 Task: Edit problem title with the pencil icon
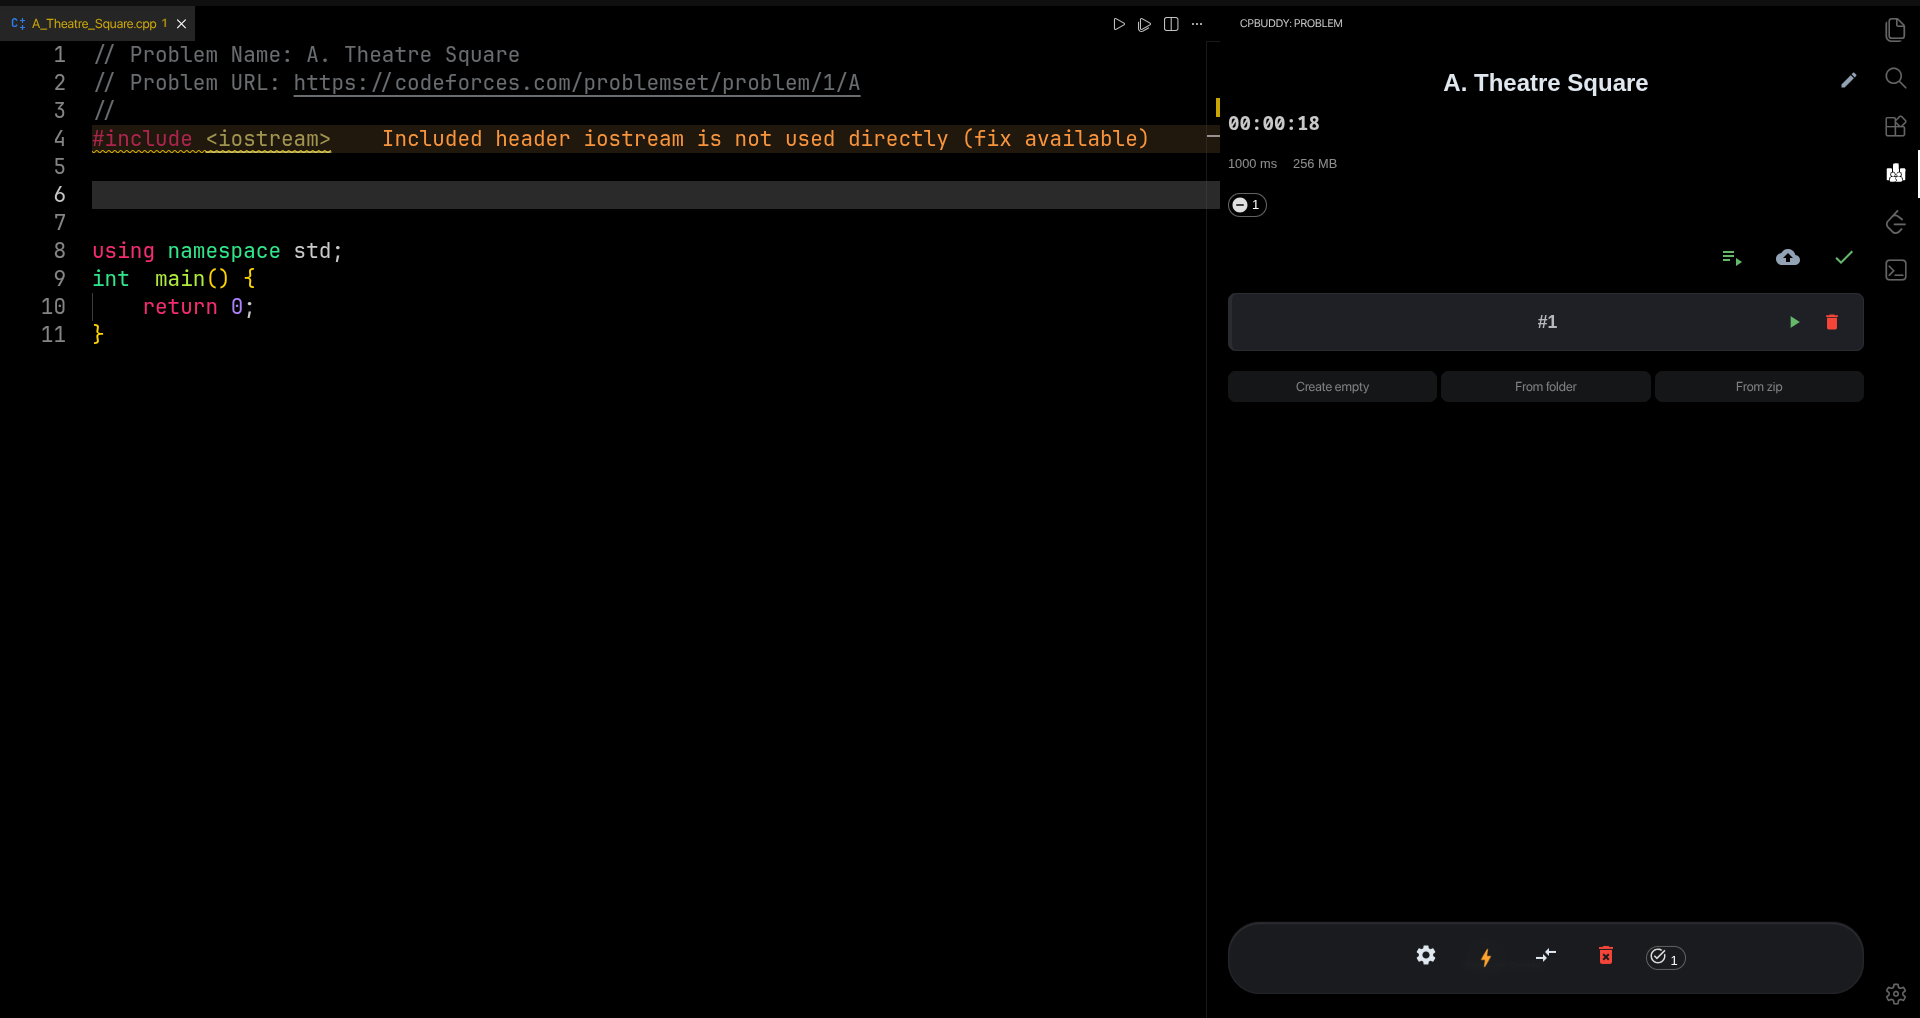click(x=1848, y=80)
